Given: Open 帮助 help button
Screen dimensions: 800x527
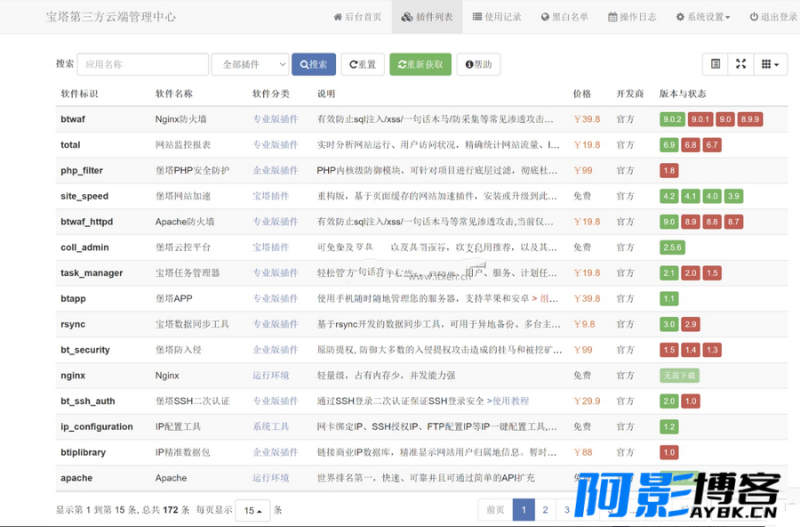Looking at the screenshot, I should click(x=479, y=64).
